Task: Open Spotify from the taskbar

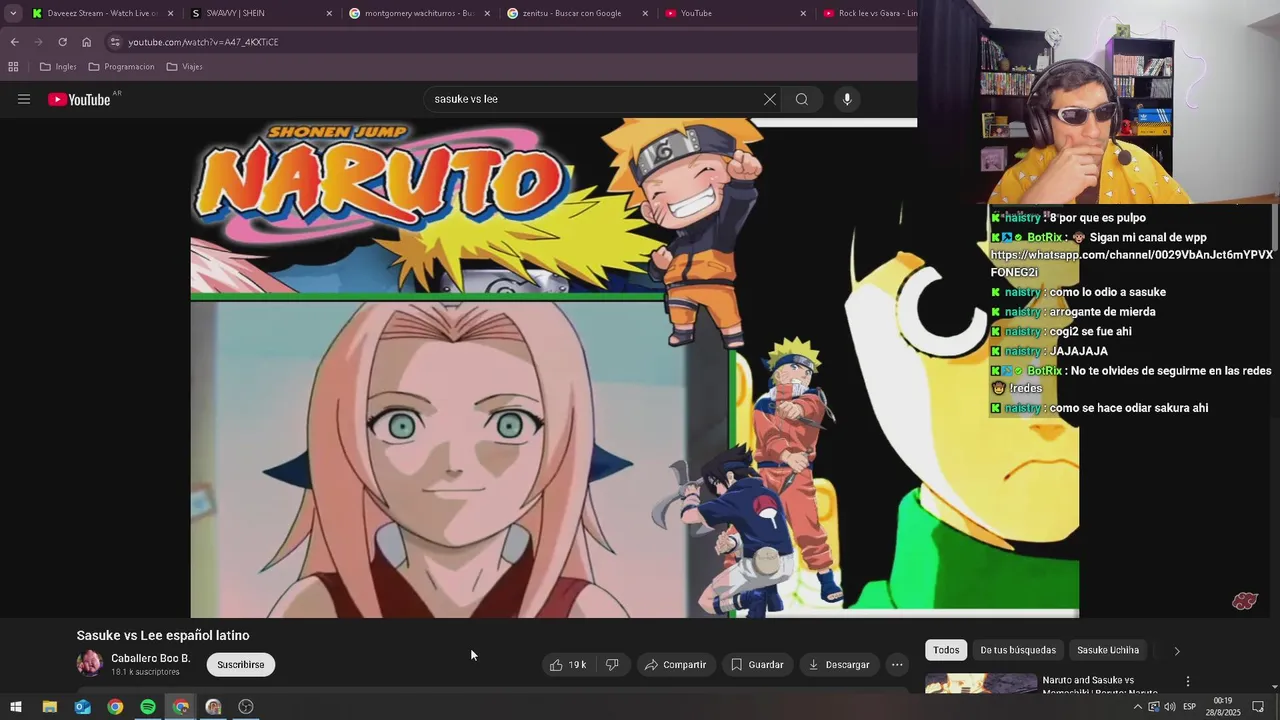Action: [148, 707]
